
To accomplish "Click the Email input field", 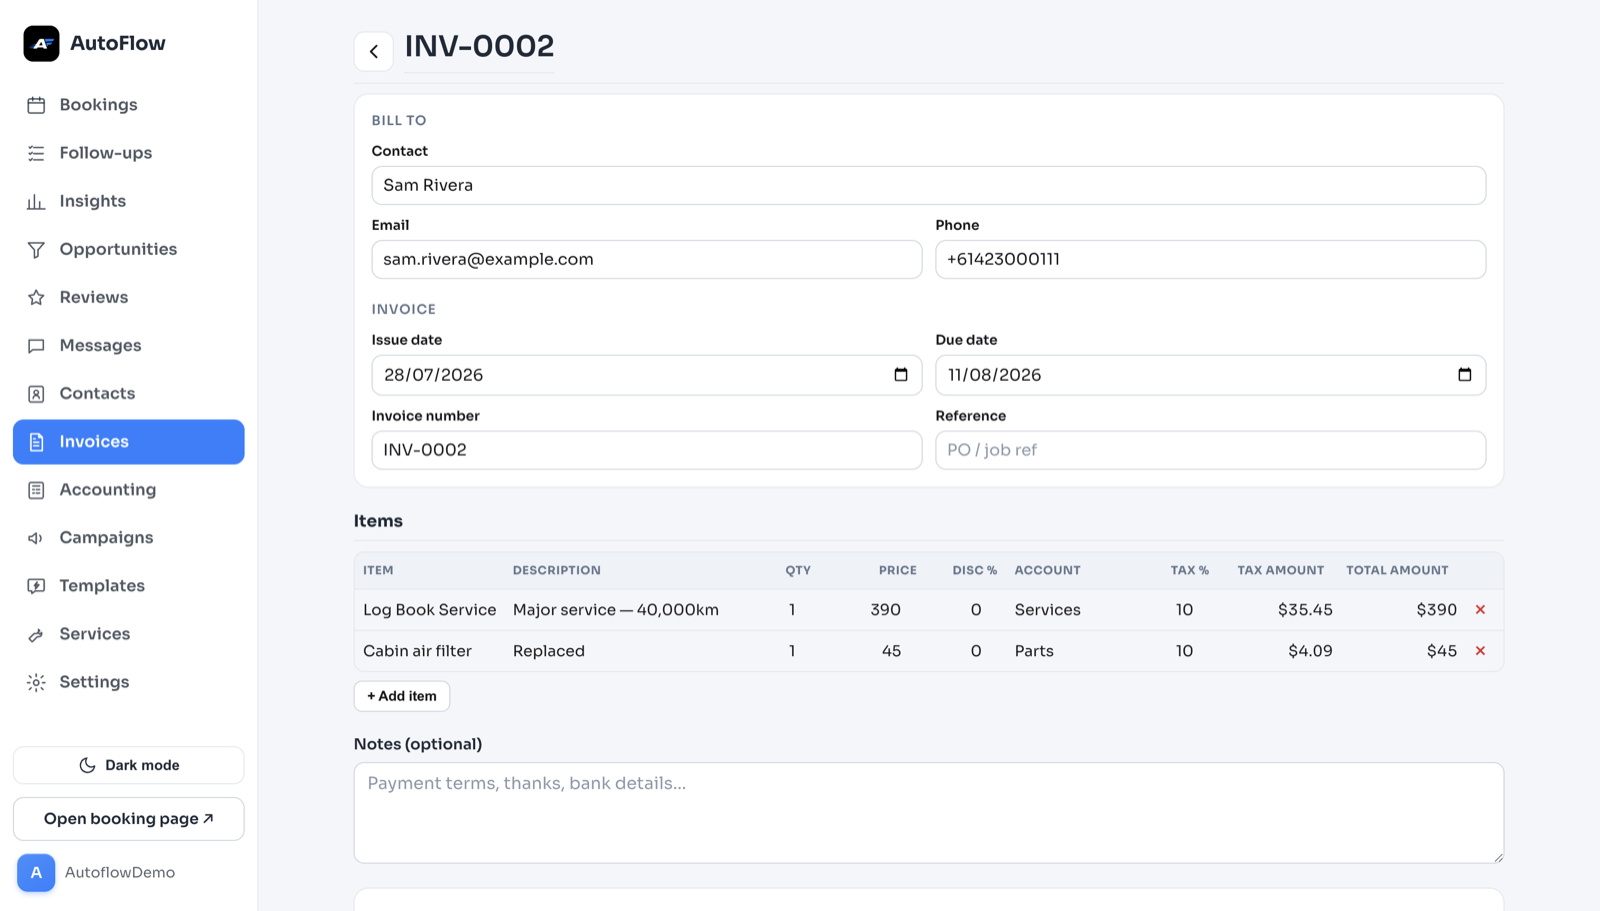I will [647, 259].
